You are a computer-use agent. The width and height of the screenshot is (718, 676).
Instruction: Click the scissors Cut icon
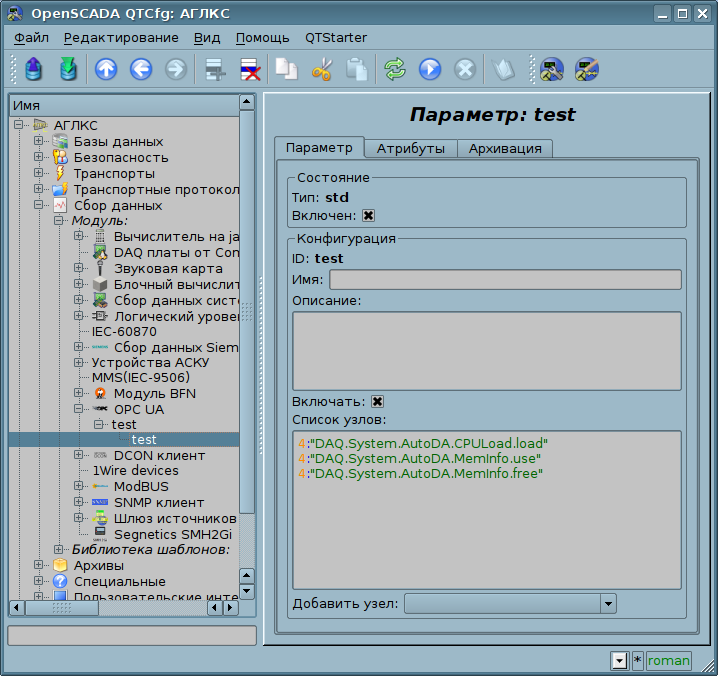(x=322, y=69)
